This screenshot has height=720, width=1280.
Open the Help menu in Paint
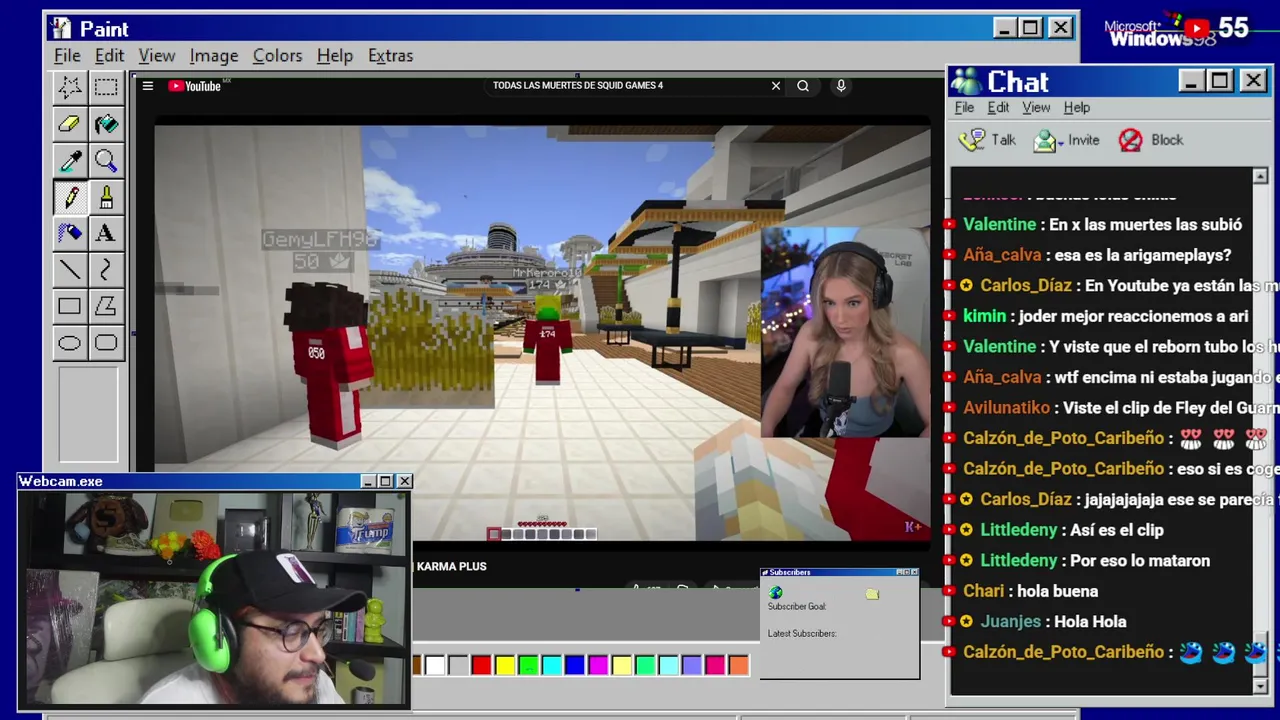pos(335,56)
